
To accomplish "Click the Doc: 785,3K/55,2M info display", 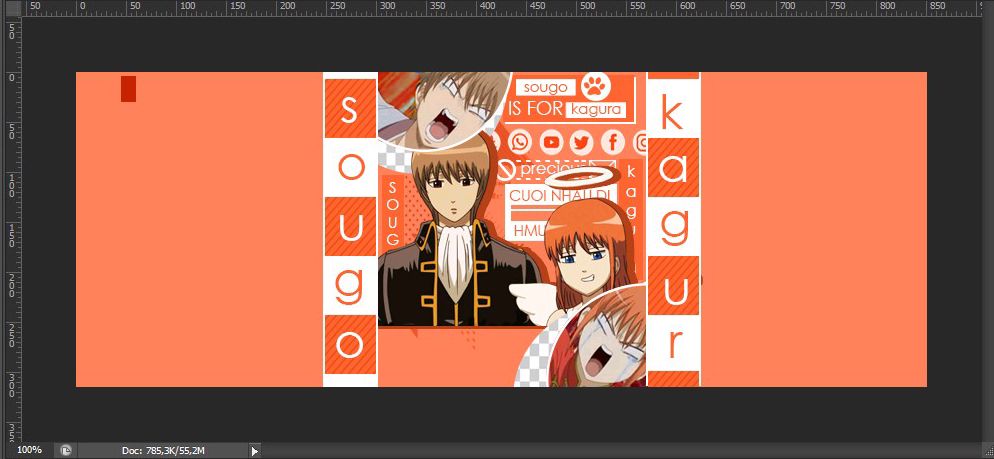I will 163,451.
